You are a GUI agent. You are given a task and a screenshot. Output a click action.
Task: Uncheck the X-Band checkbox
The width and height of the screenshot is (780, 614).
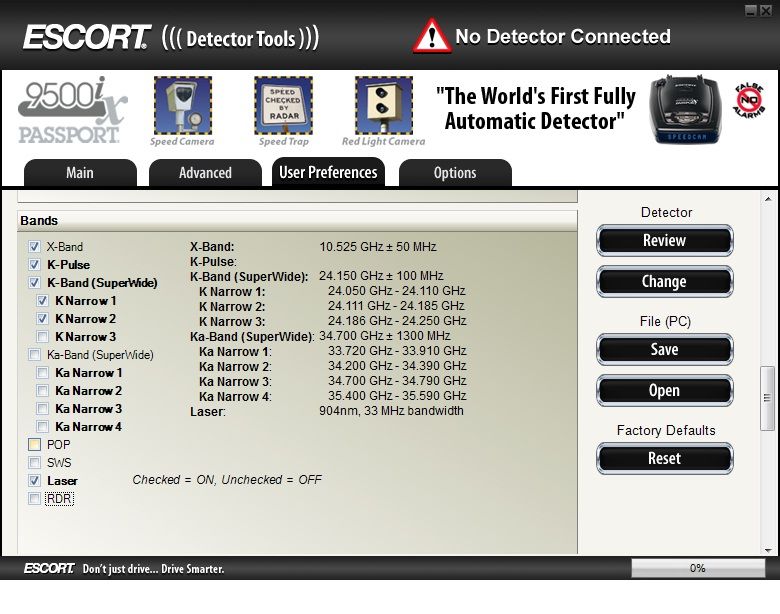coord(34,246)
